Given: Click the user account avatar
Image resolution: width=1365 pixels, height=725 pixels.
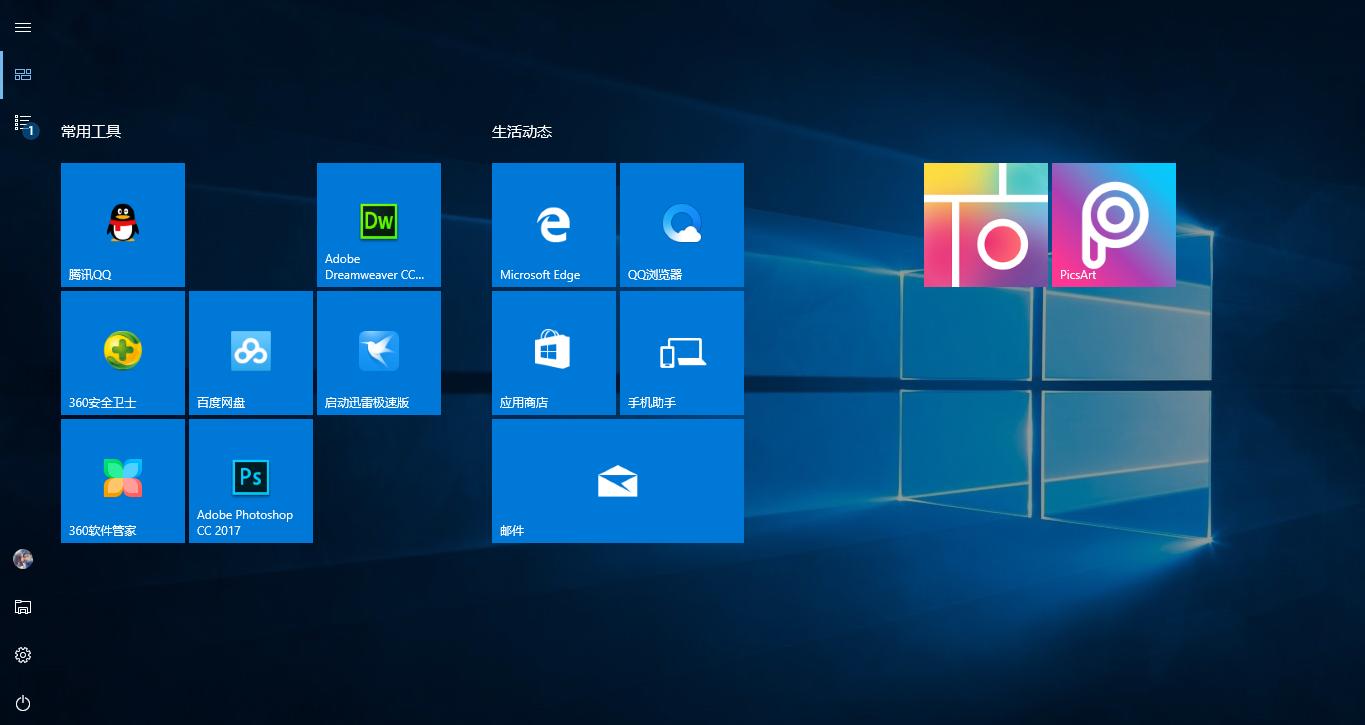Looking at the screenshot, I should click(23, 559).
